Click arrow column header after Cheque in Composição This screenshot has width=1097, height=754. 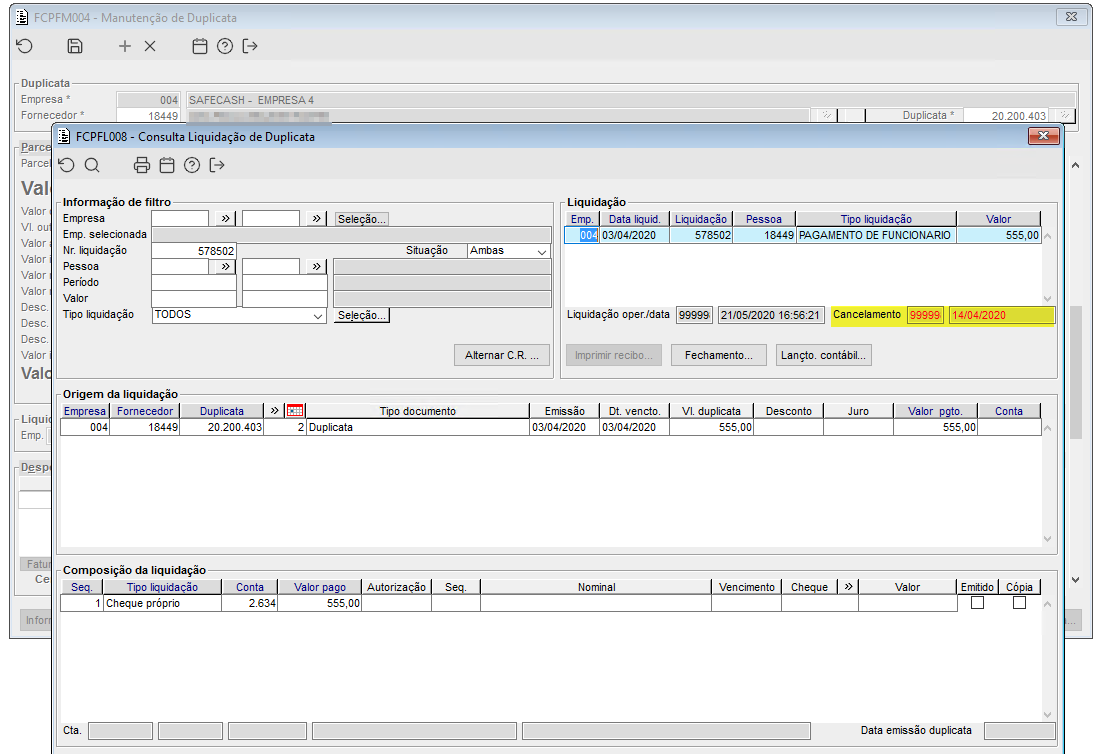(848, 587)
